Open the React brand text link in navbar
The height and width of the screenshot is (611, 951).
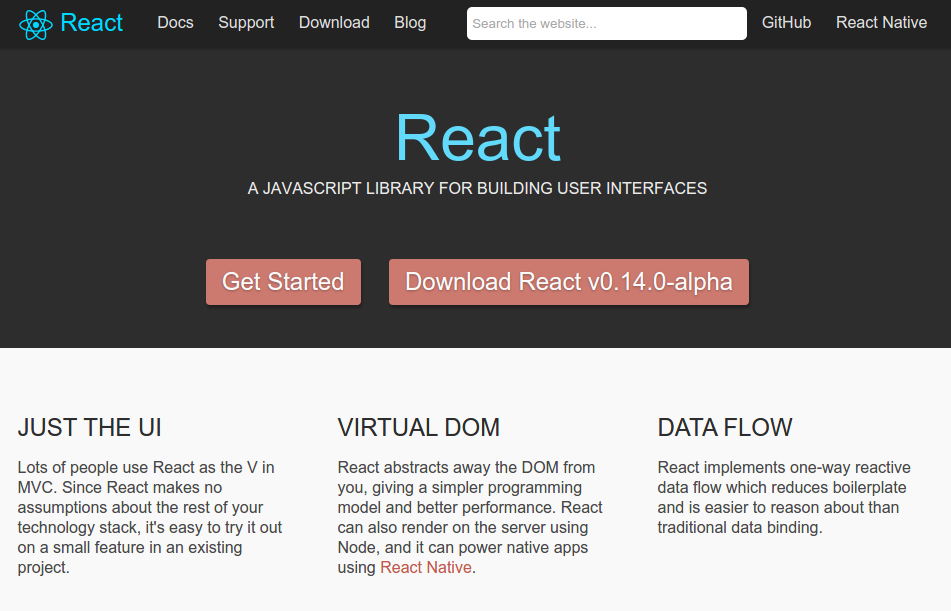pos(92,23)
